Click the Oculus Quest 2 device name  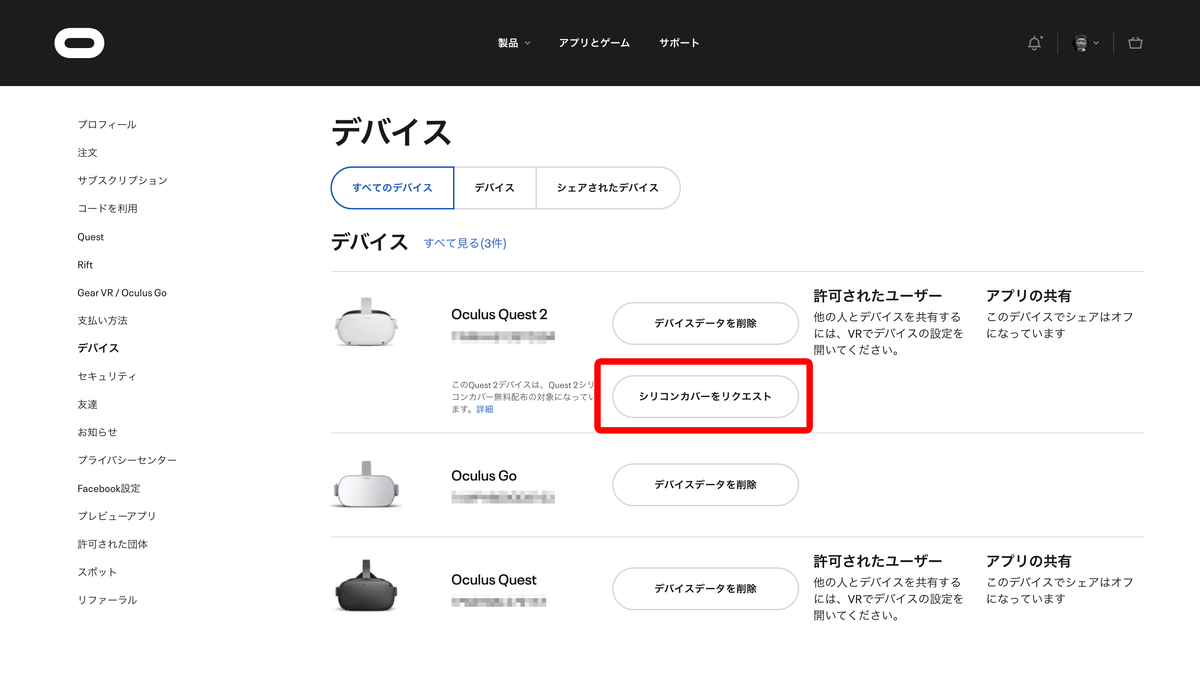coord(499,314)
